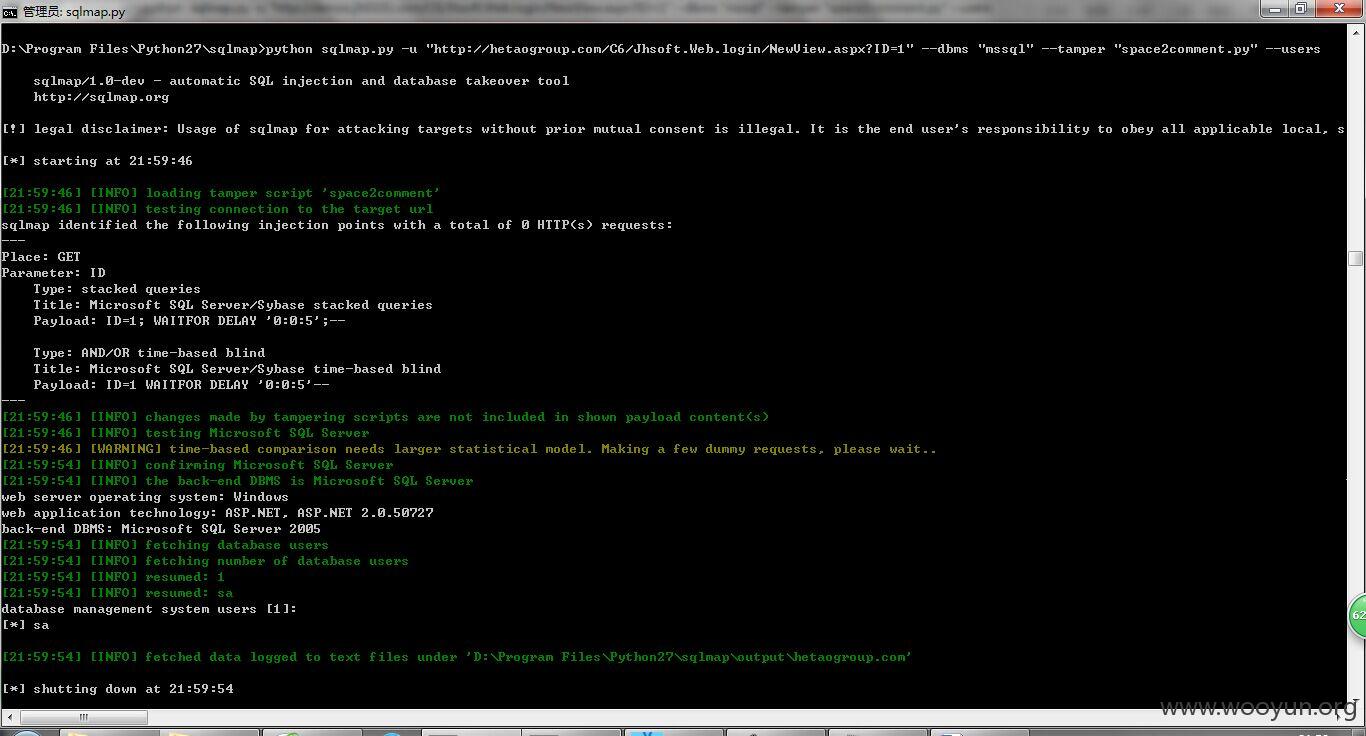Close the sqlmap.py console window
Viewport: 1366px width, 736px height.
[x=1337, y=9]
